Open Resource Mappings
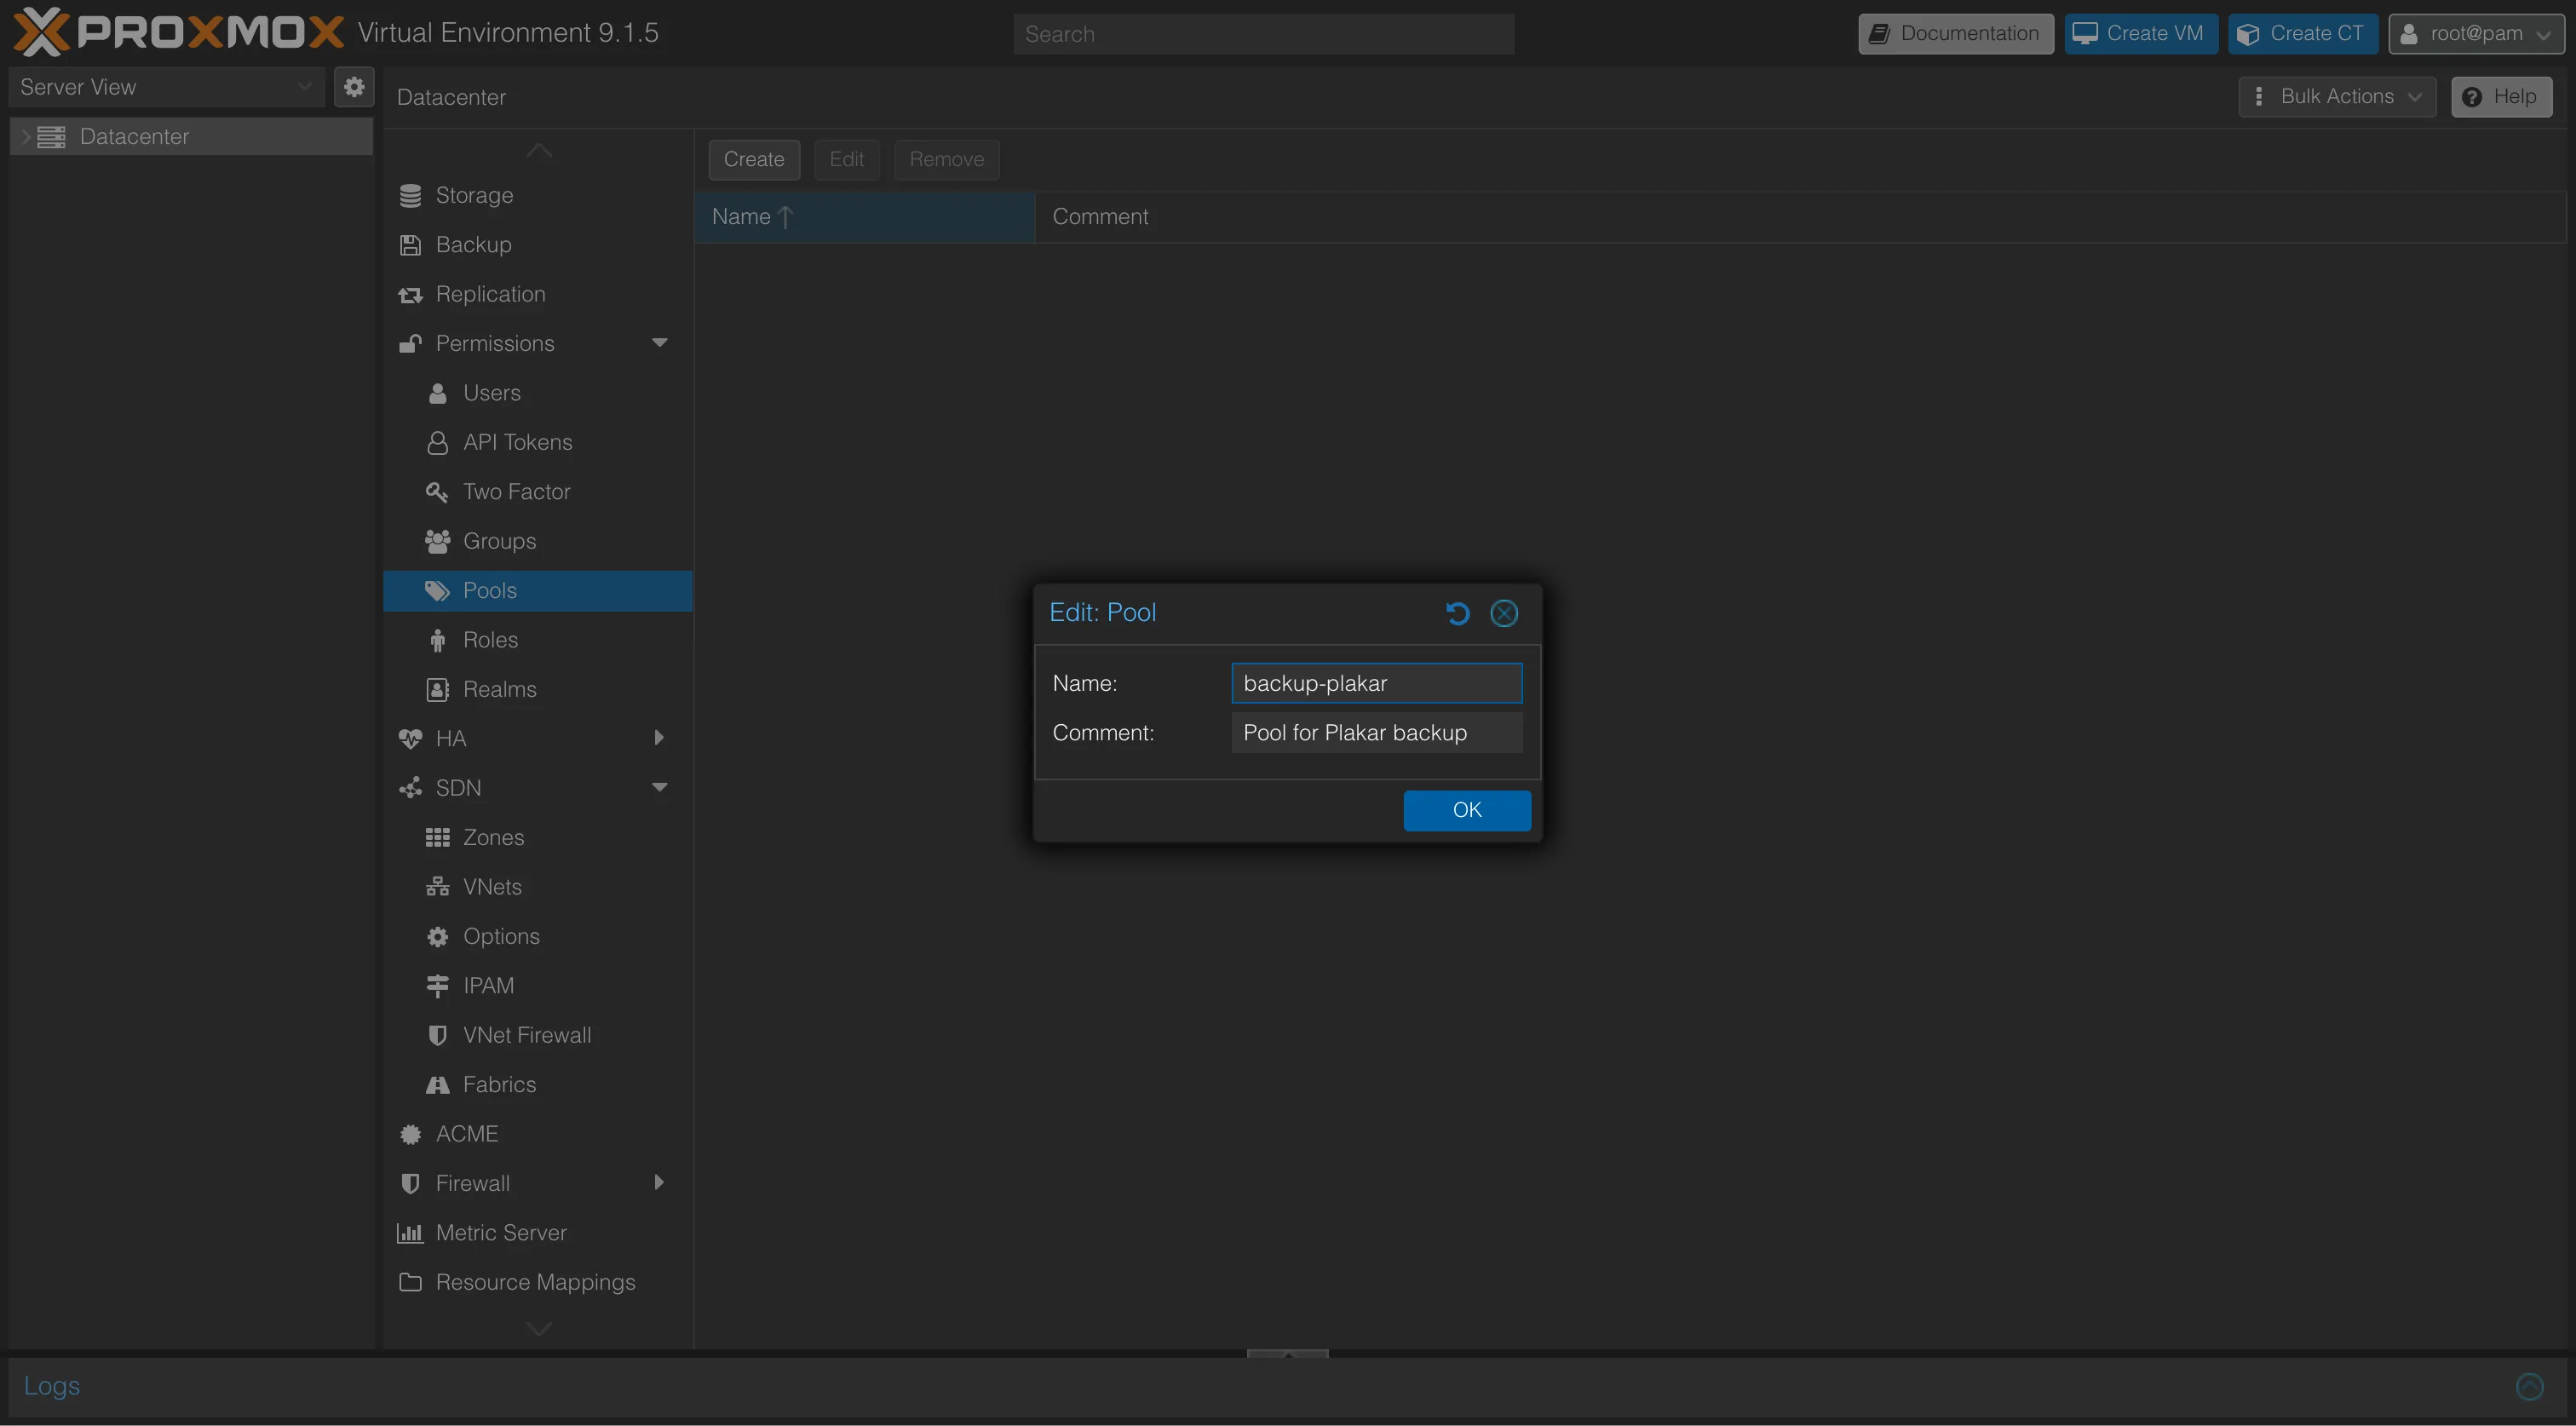The image size is (2576, 1426). (537, 1282)
